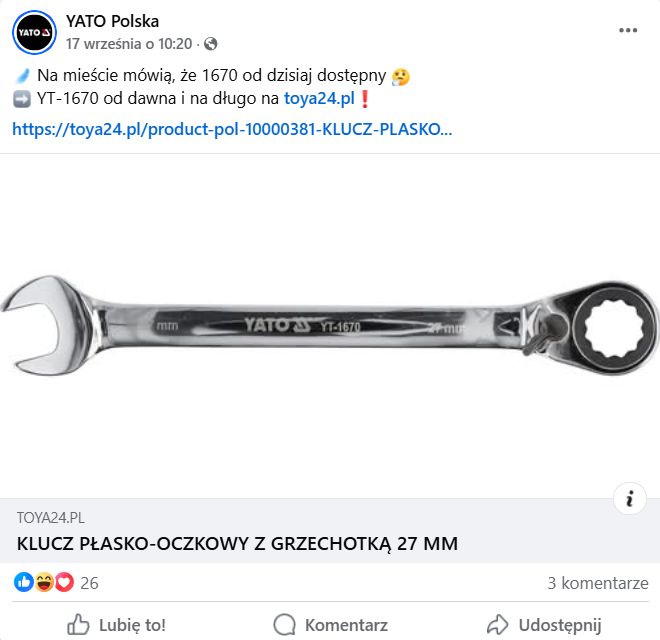The image size is (660, 640).
Task: Click the red heart reaction icon
Action: [x=64, y=582]
